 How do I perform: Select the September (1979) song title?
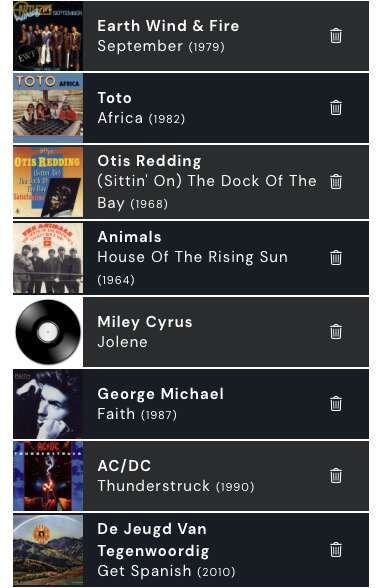click(161, 46)
